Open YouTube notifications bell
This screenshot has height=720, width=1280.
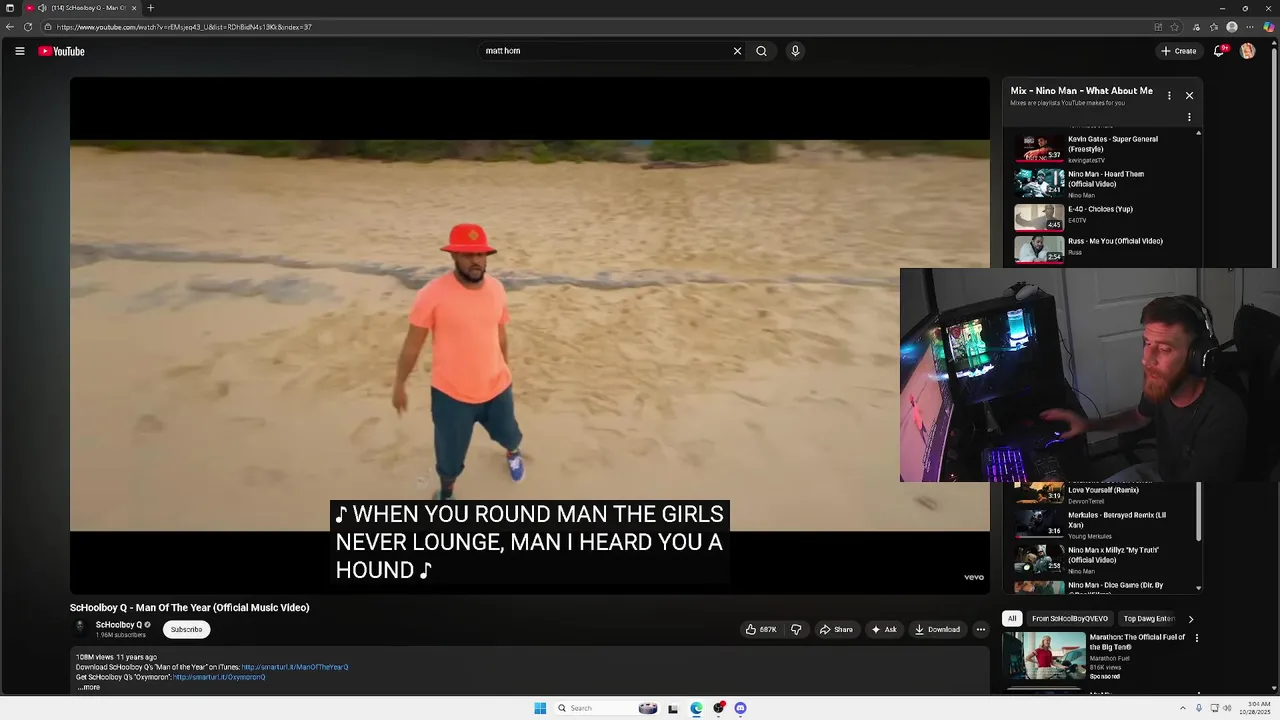[x=1220, y=51]
